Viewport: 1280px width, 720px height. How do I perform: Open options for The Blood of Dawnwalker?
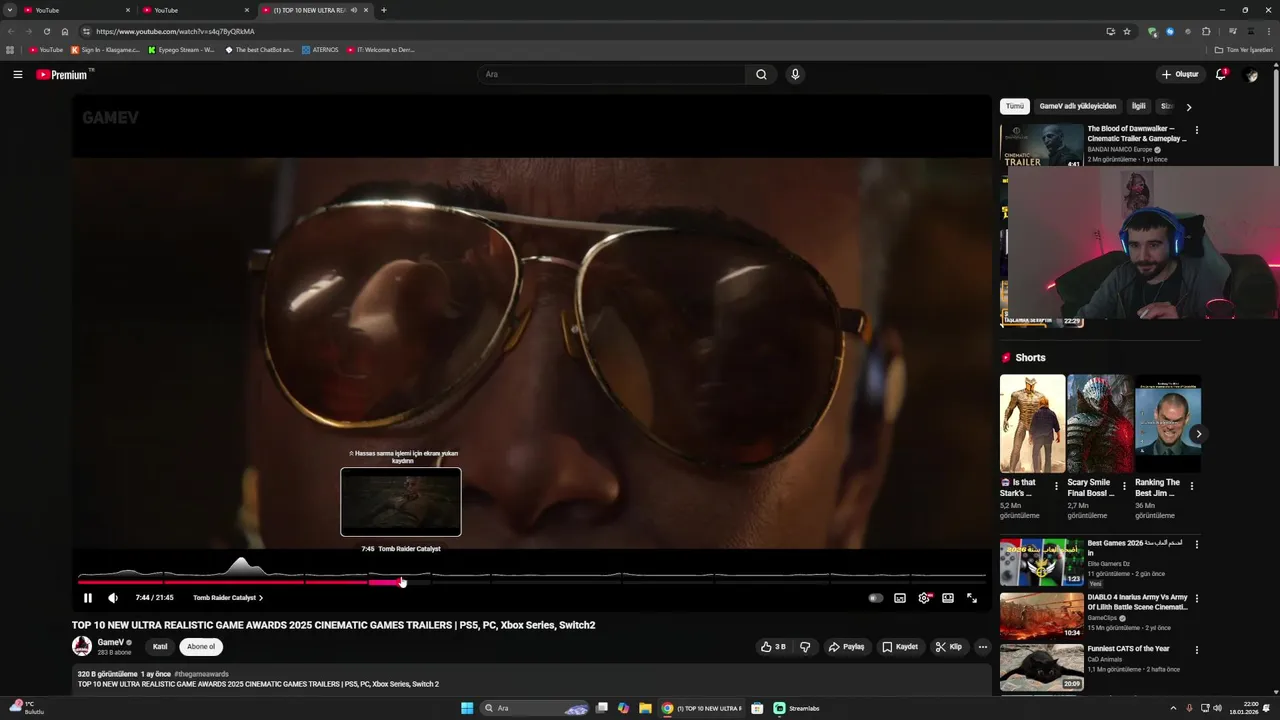1196,130
